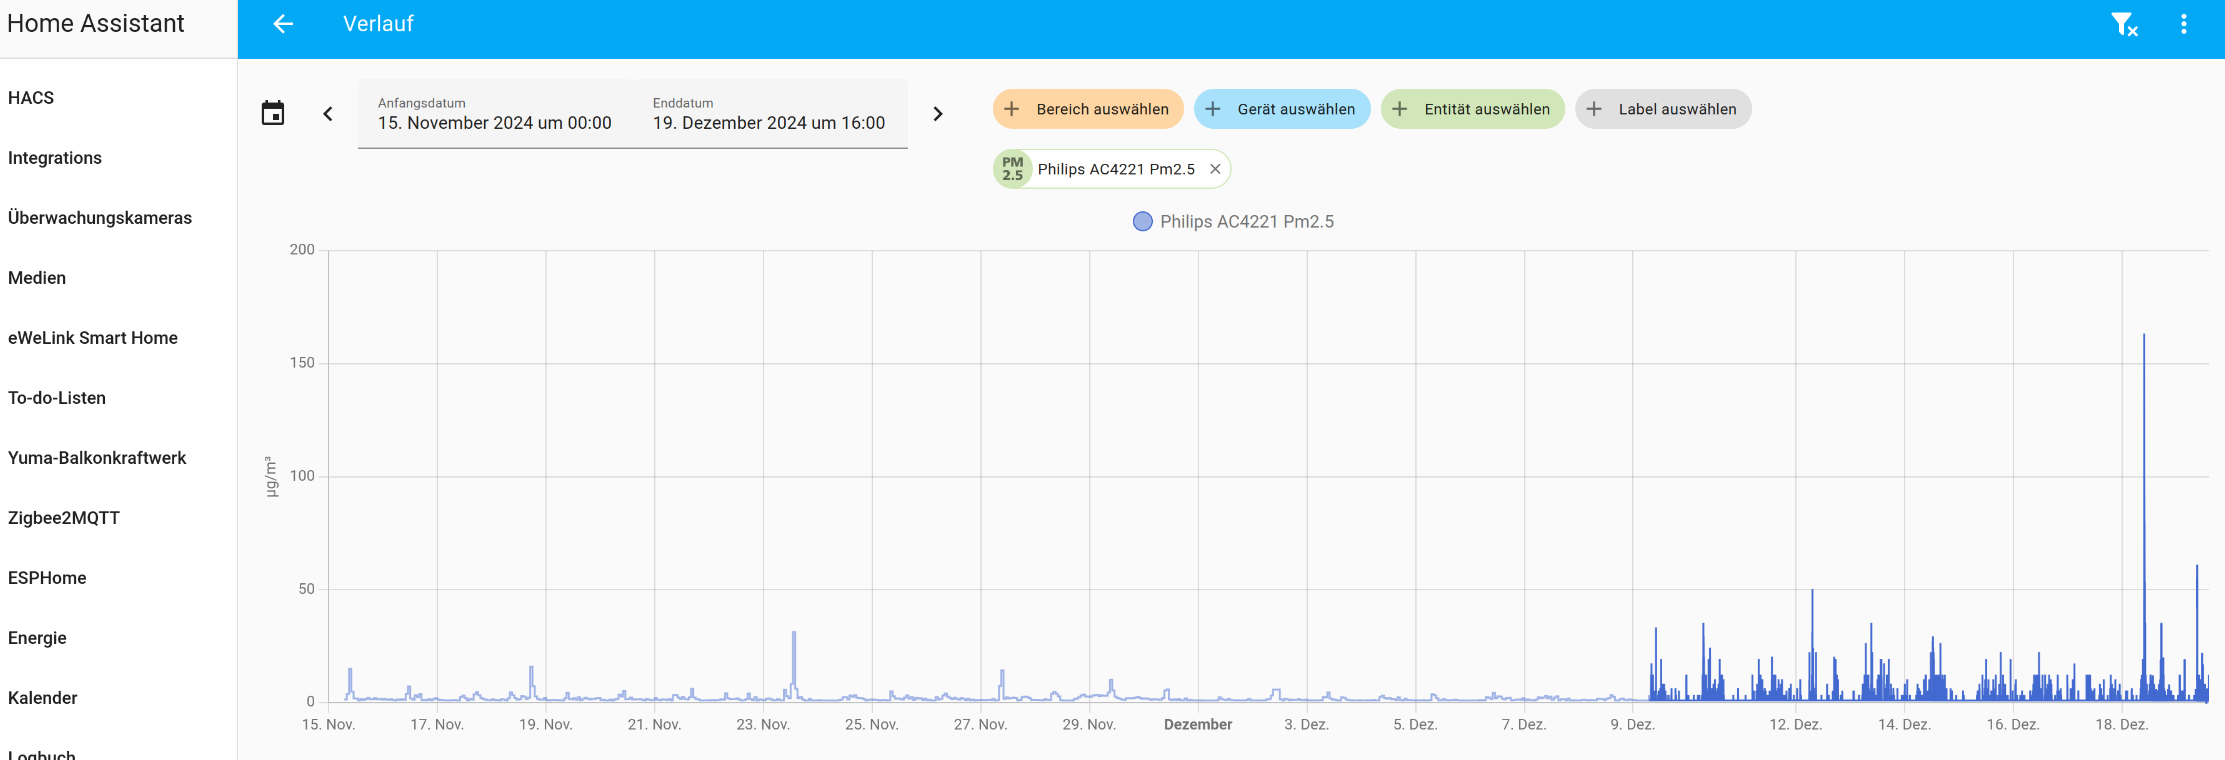Go to next date range arrow

pos(937,114)
